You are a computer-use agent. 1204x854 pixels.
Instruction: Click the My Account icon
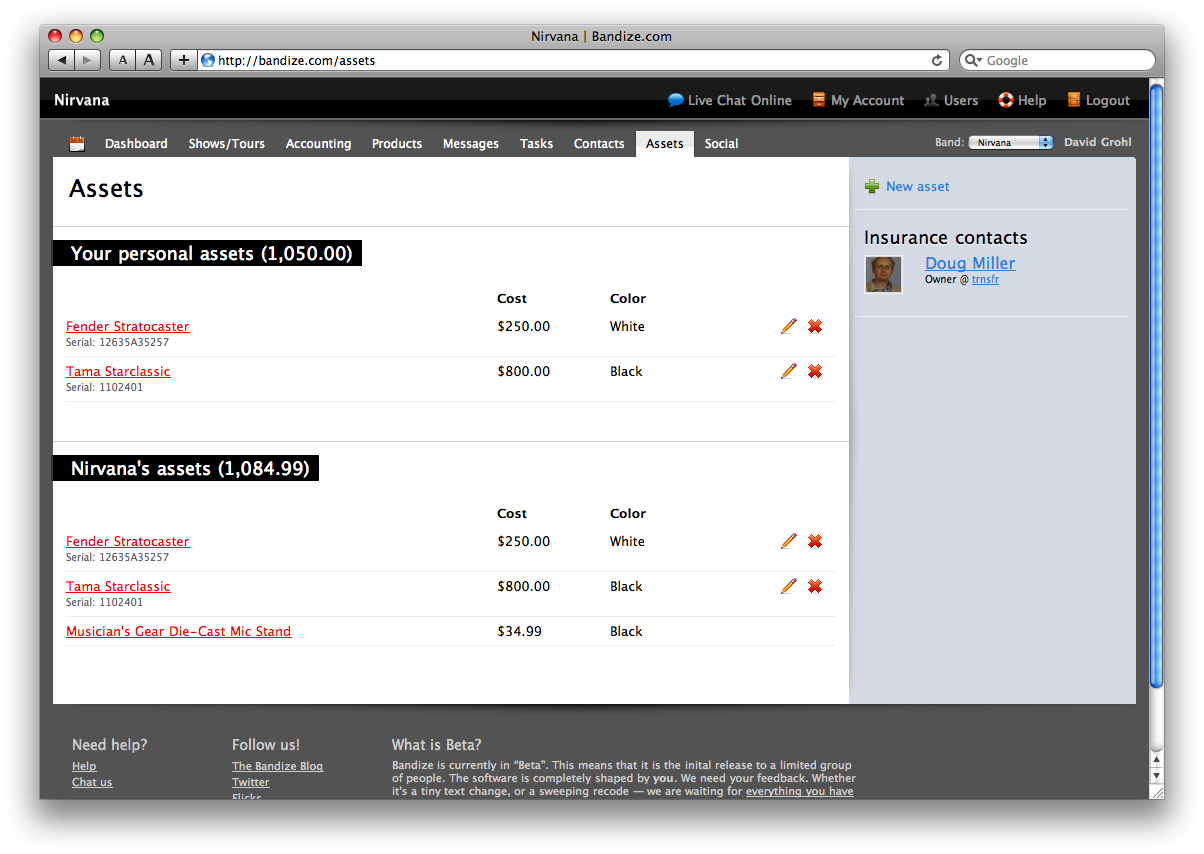[x=819, y=100]
